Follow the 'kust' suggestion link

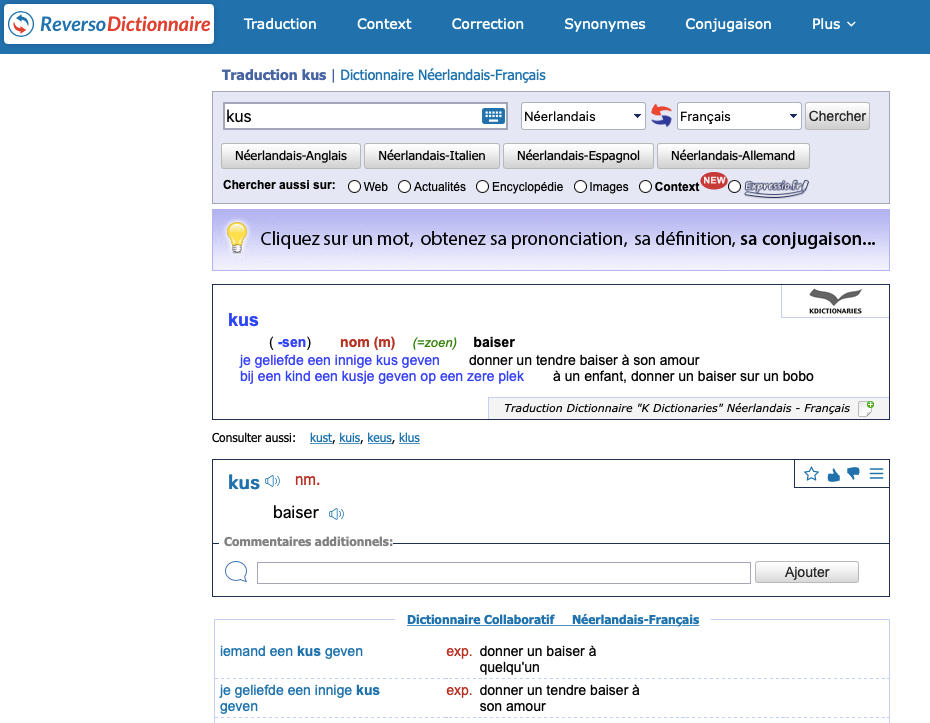320,438
